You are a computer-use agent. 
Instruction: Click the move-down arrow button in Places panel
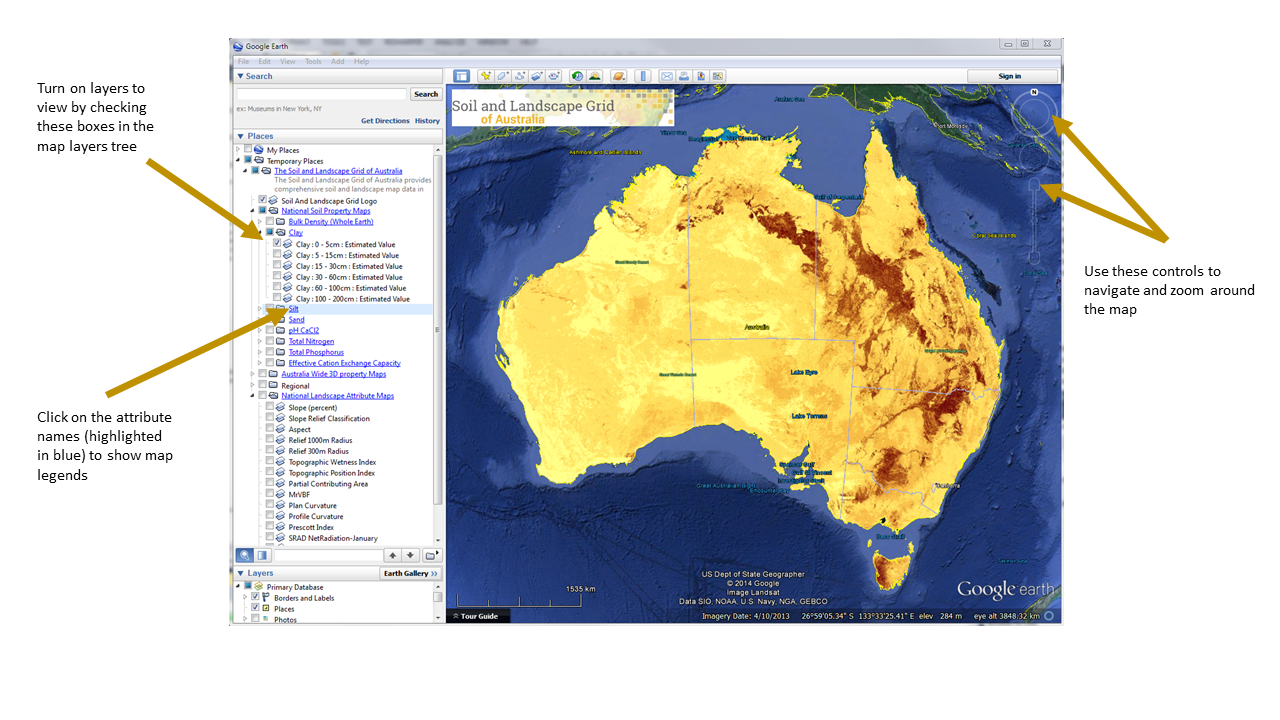[410, 555]
